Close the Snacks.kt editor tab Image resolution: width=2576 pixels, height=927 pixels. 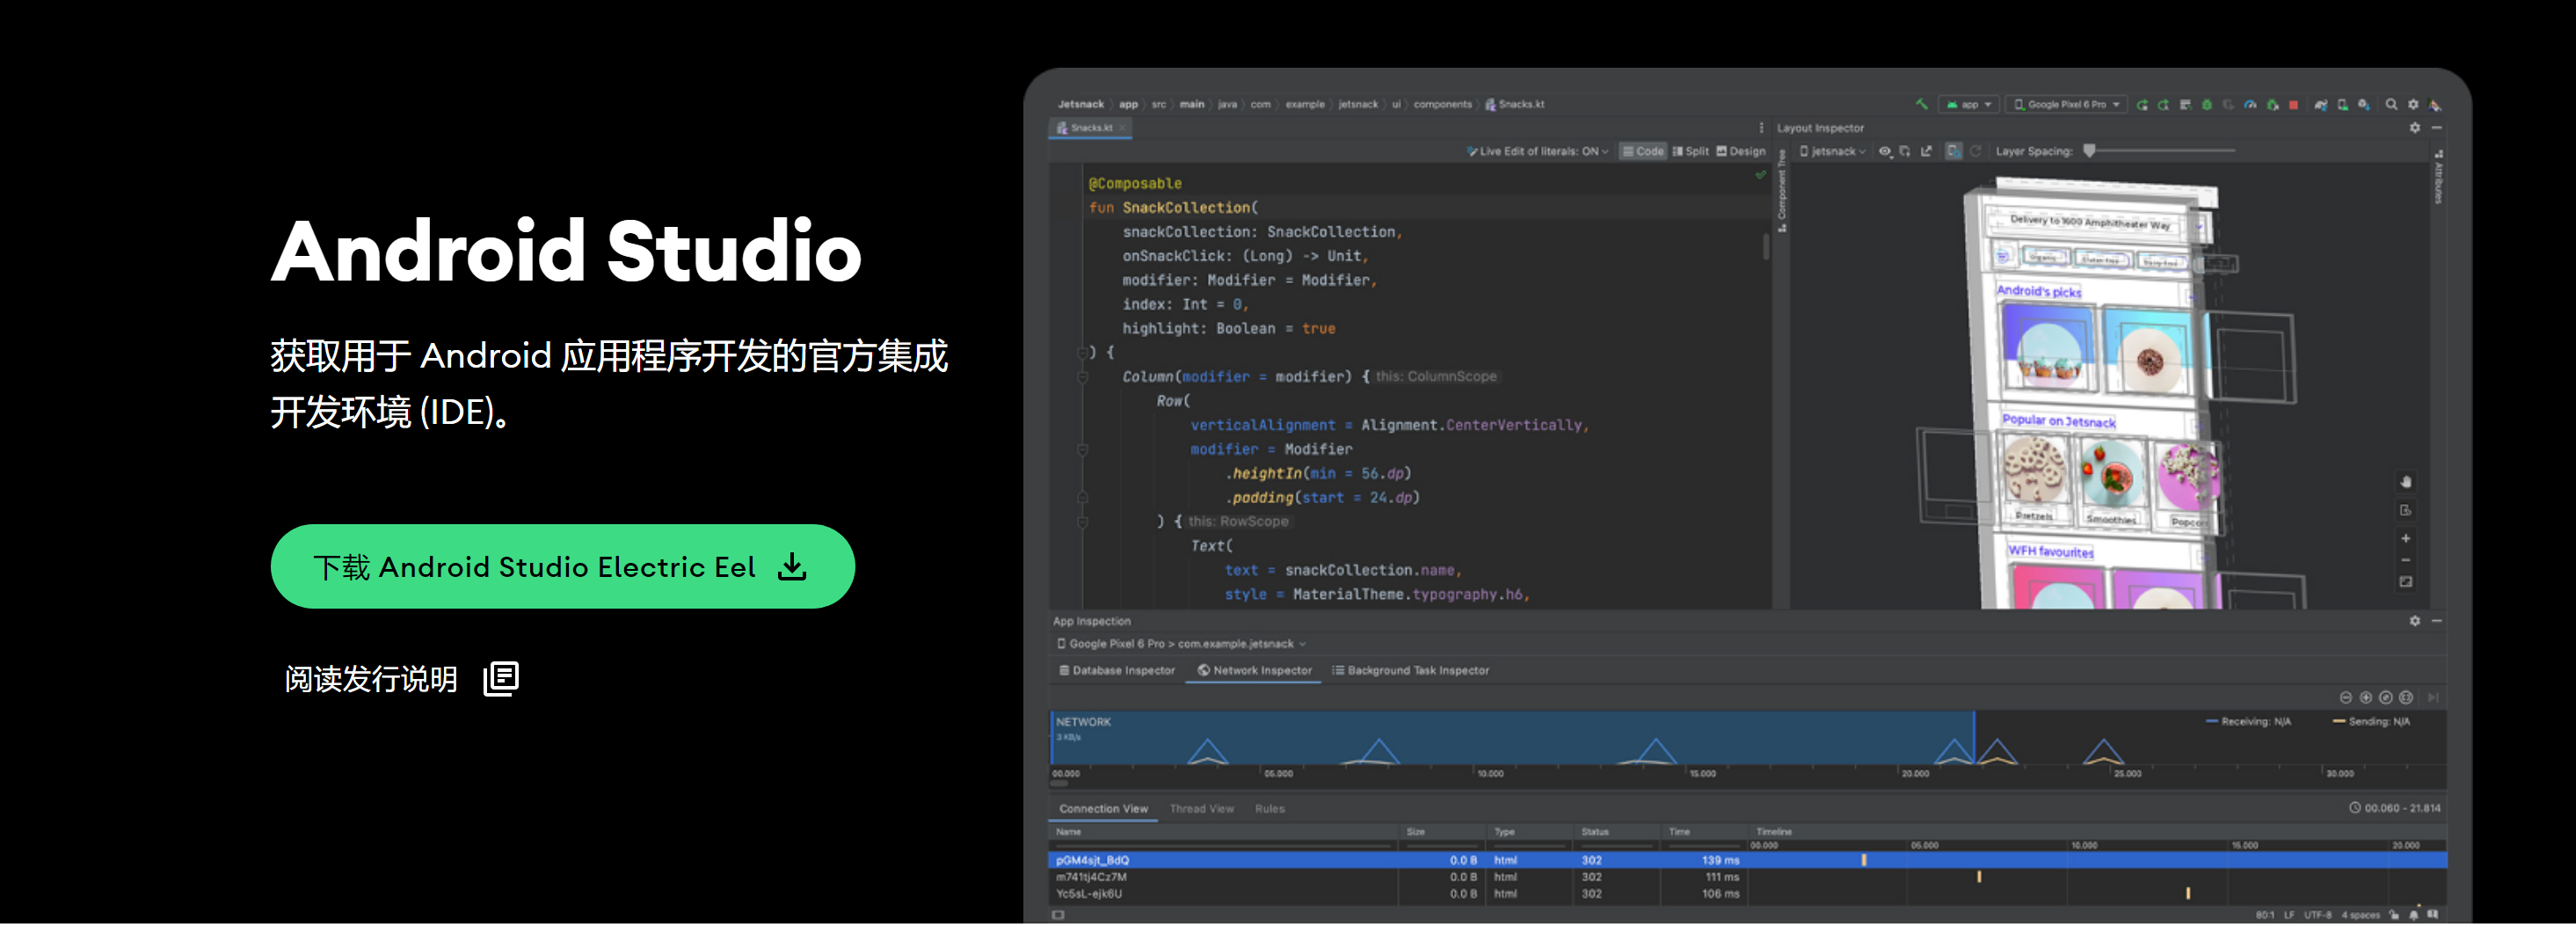(1123, 128)
